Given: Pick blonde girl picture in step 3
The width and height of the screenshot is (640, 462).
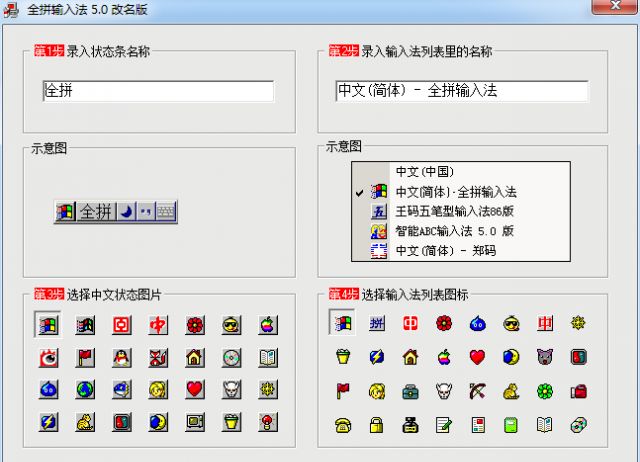Looking at the screenshot, I should tap(158, 389).
